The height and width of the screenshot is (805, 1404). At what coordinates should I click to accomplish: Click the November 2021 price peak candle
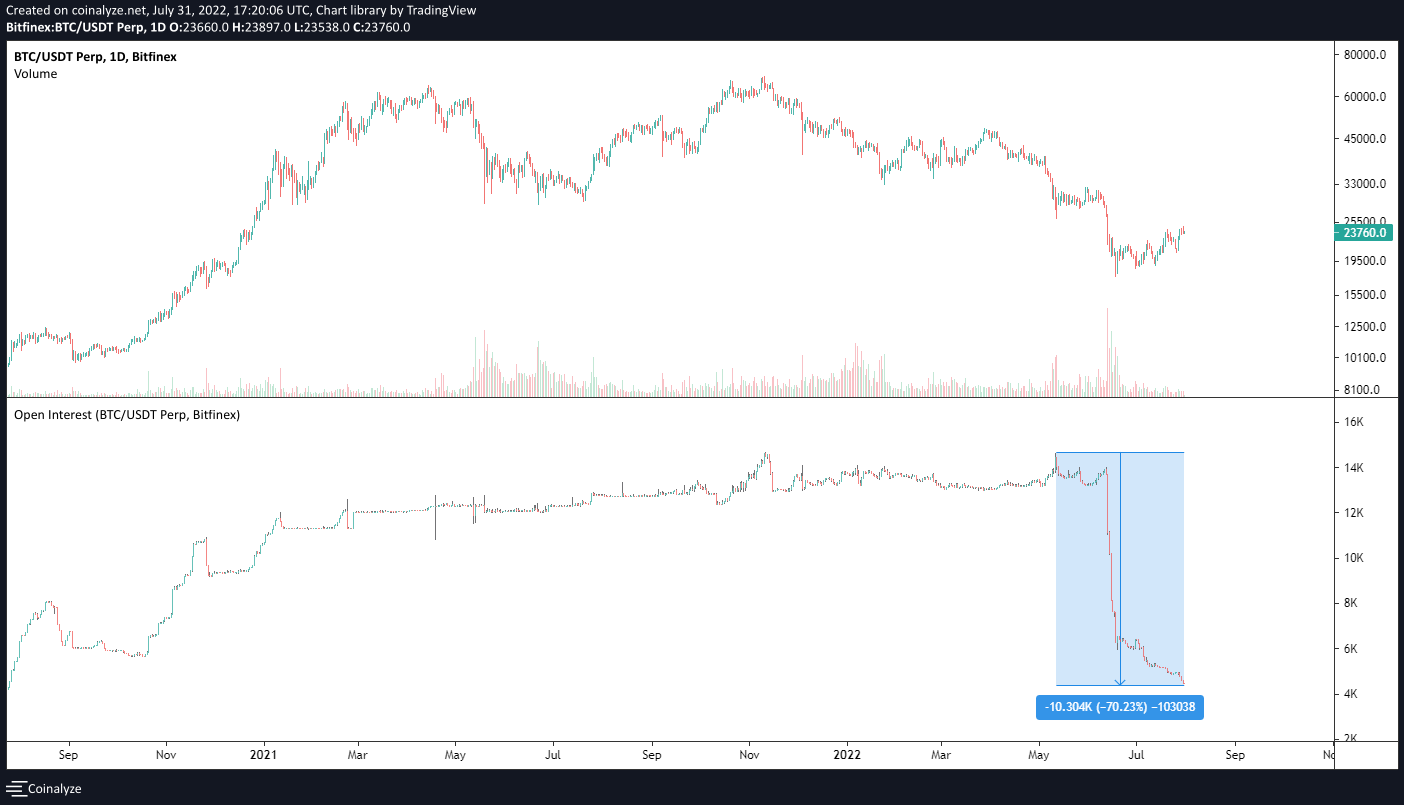tap(764, 82)
